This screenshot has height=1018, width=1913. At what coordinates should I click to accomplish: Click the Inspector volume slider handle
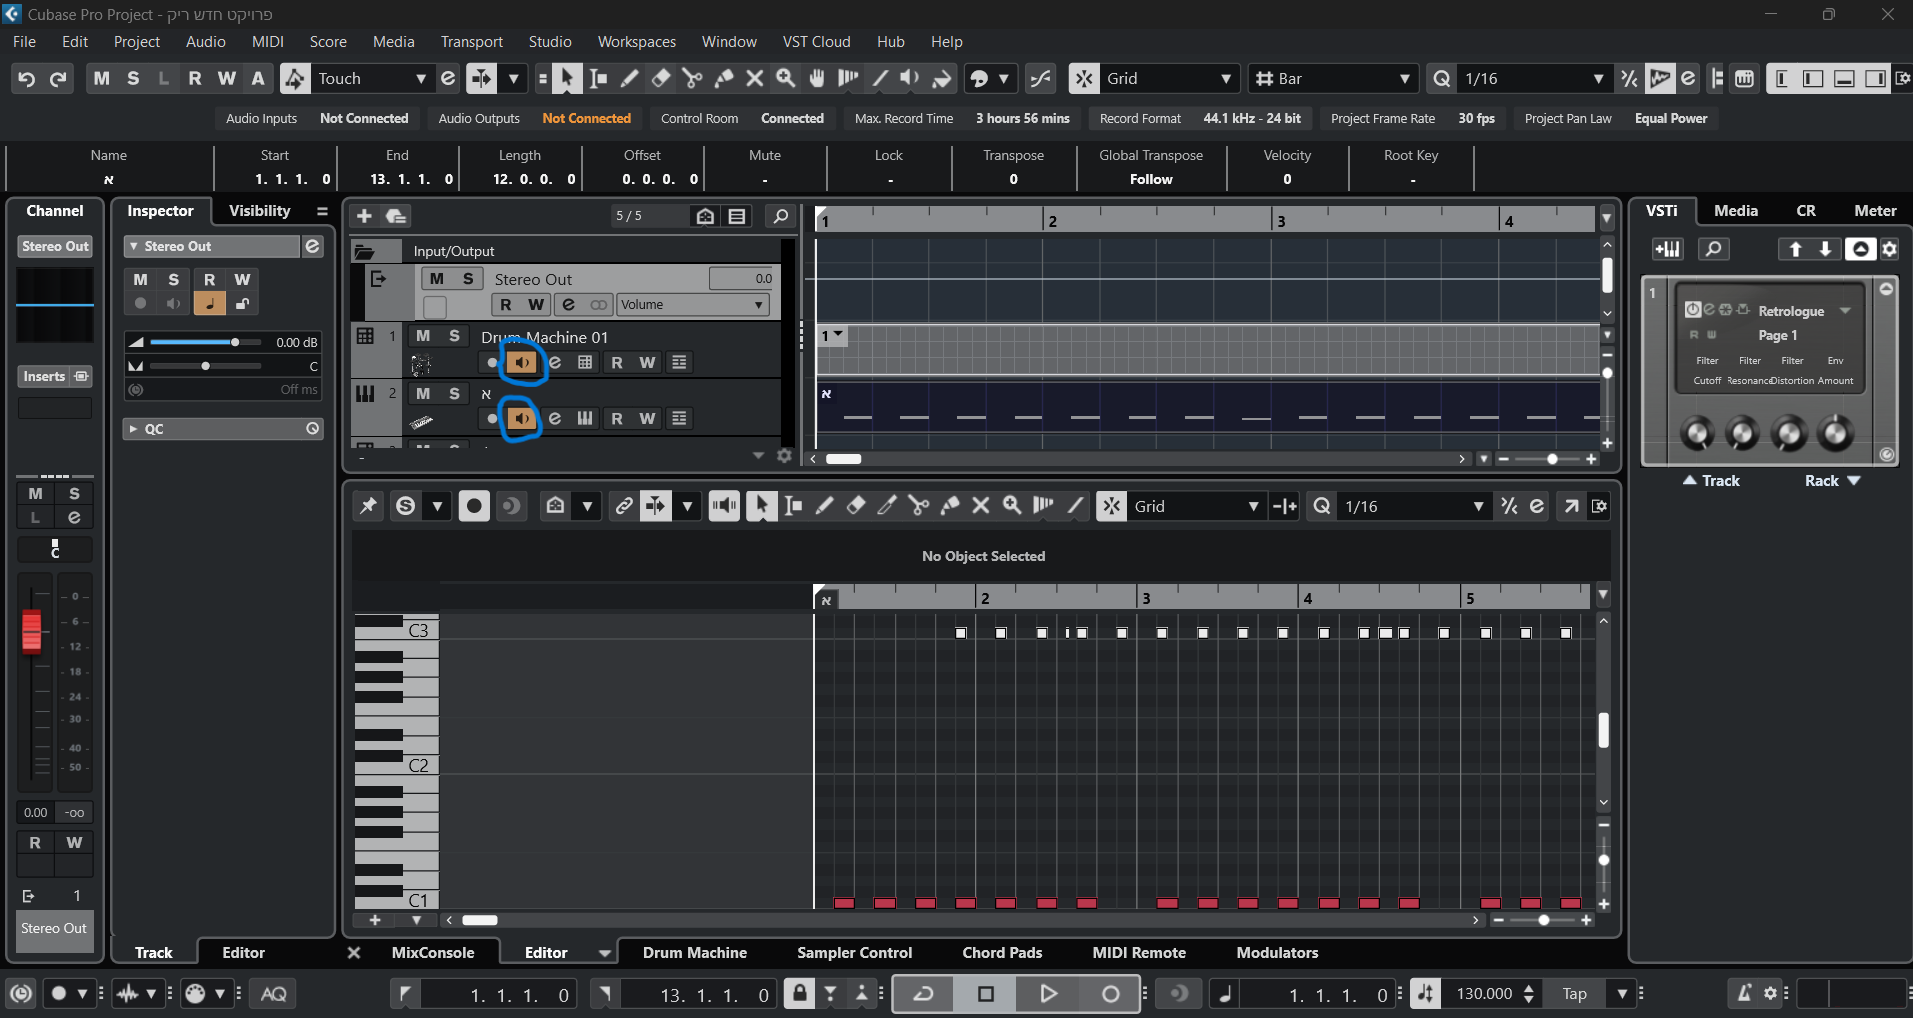click(235, 342)
